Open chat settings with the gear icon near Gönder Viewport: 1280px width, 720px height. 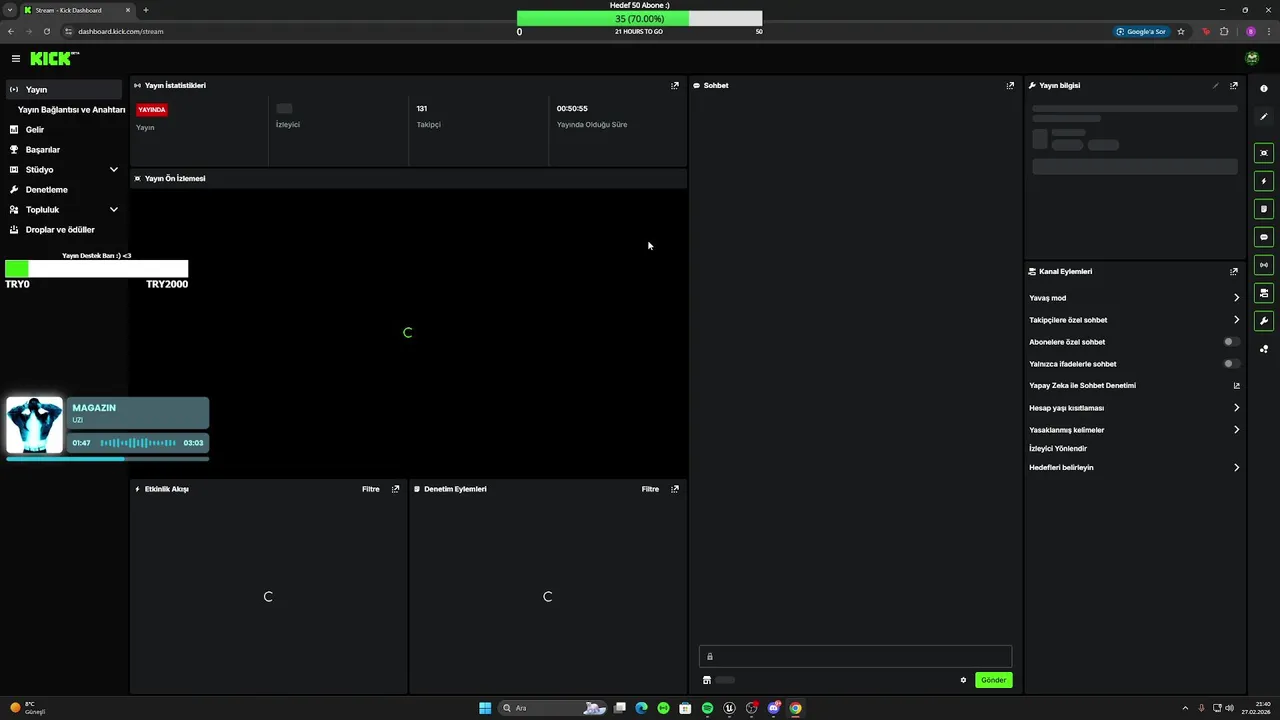pos(964,680)
